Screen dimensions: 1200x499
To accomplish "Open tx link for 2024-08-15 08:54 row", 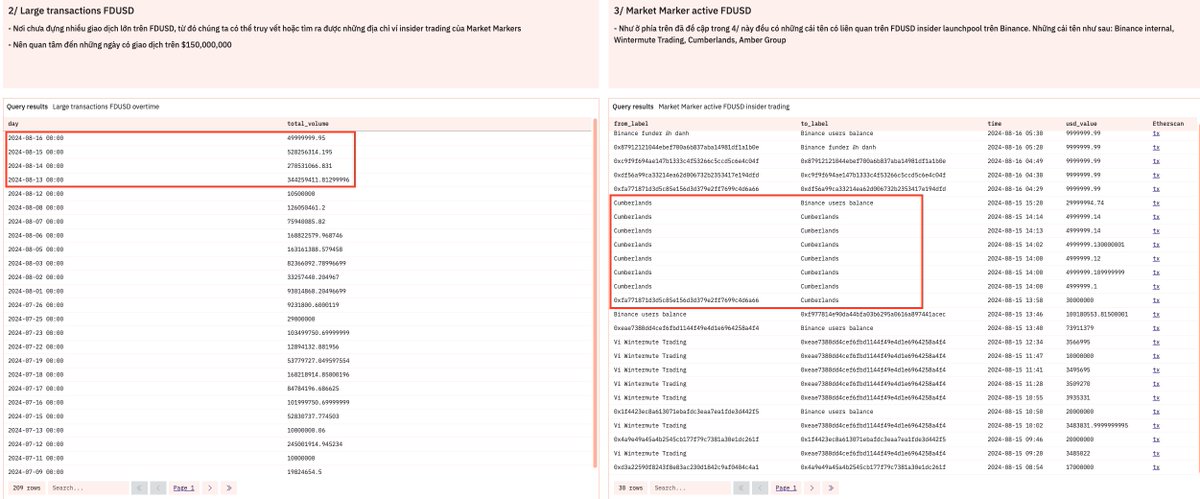I will click(1156, 467).
